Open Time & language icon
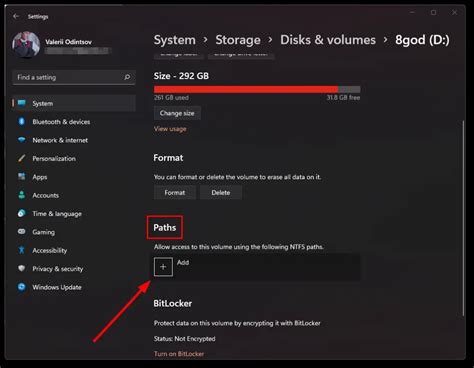474x368 pixels. (22, 213)
